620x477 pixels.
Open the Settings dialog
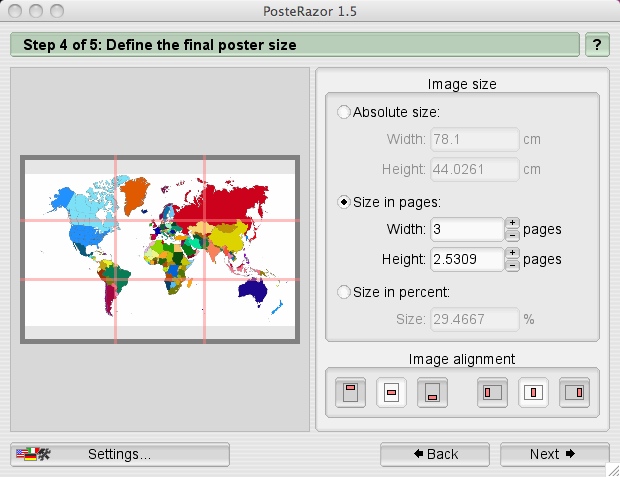point(120,454)
